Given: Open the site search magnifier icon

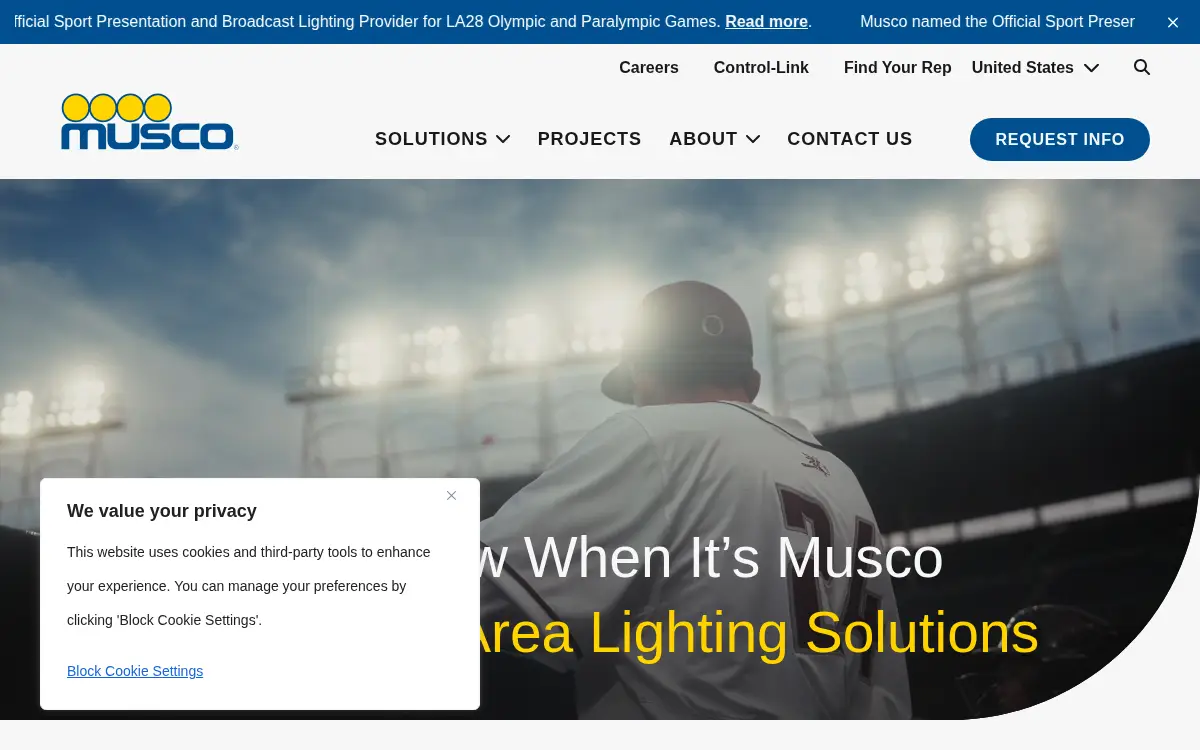Looking at the screenshot, I should click(1142, 67).
